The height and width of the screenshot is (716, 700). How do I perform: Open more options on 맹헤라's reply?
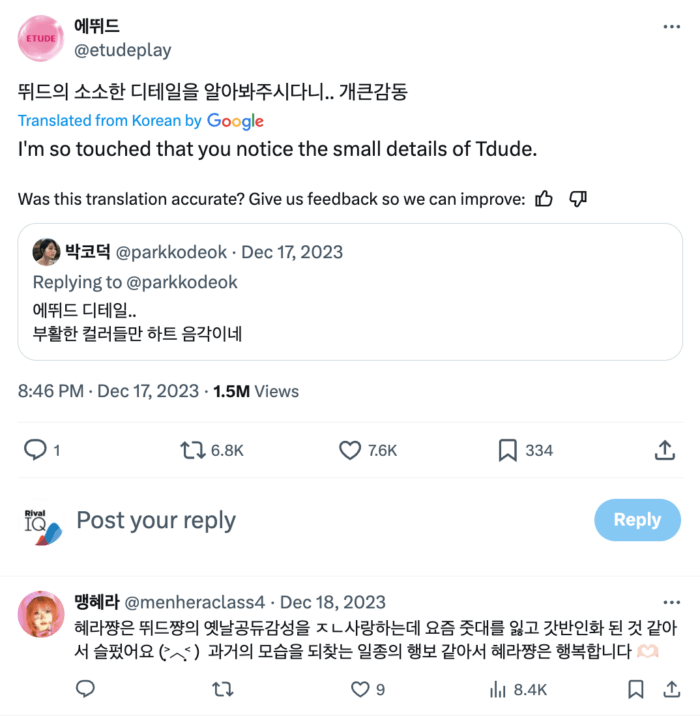673,602
